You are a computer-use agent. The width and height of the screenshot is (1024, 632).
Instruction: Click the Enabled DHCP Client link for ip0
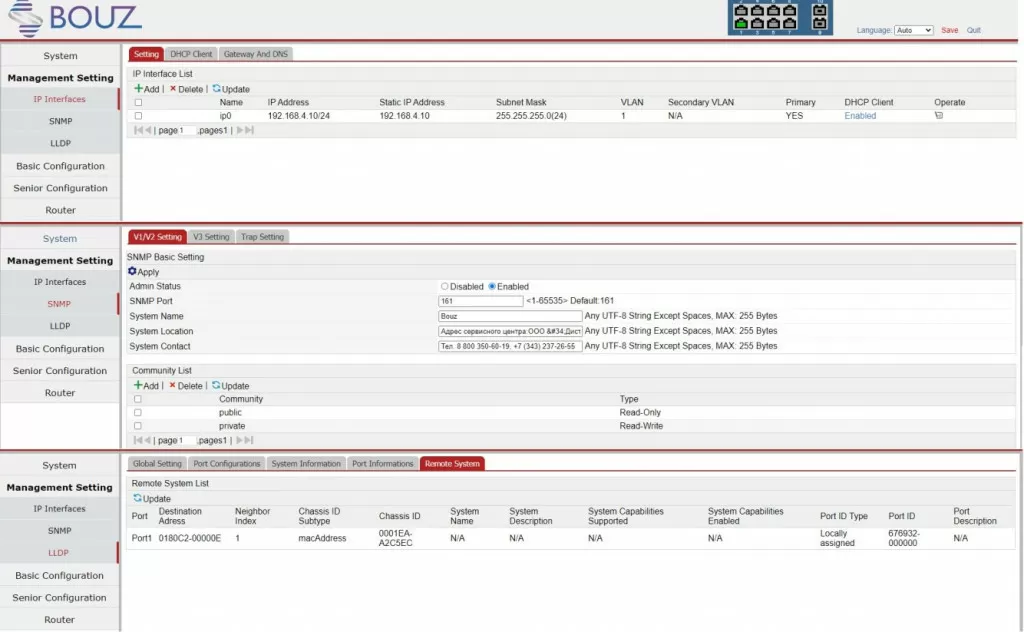pyautogui.click(x=860, y=116)
